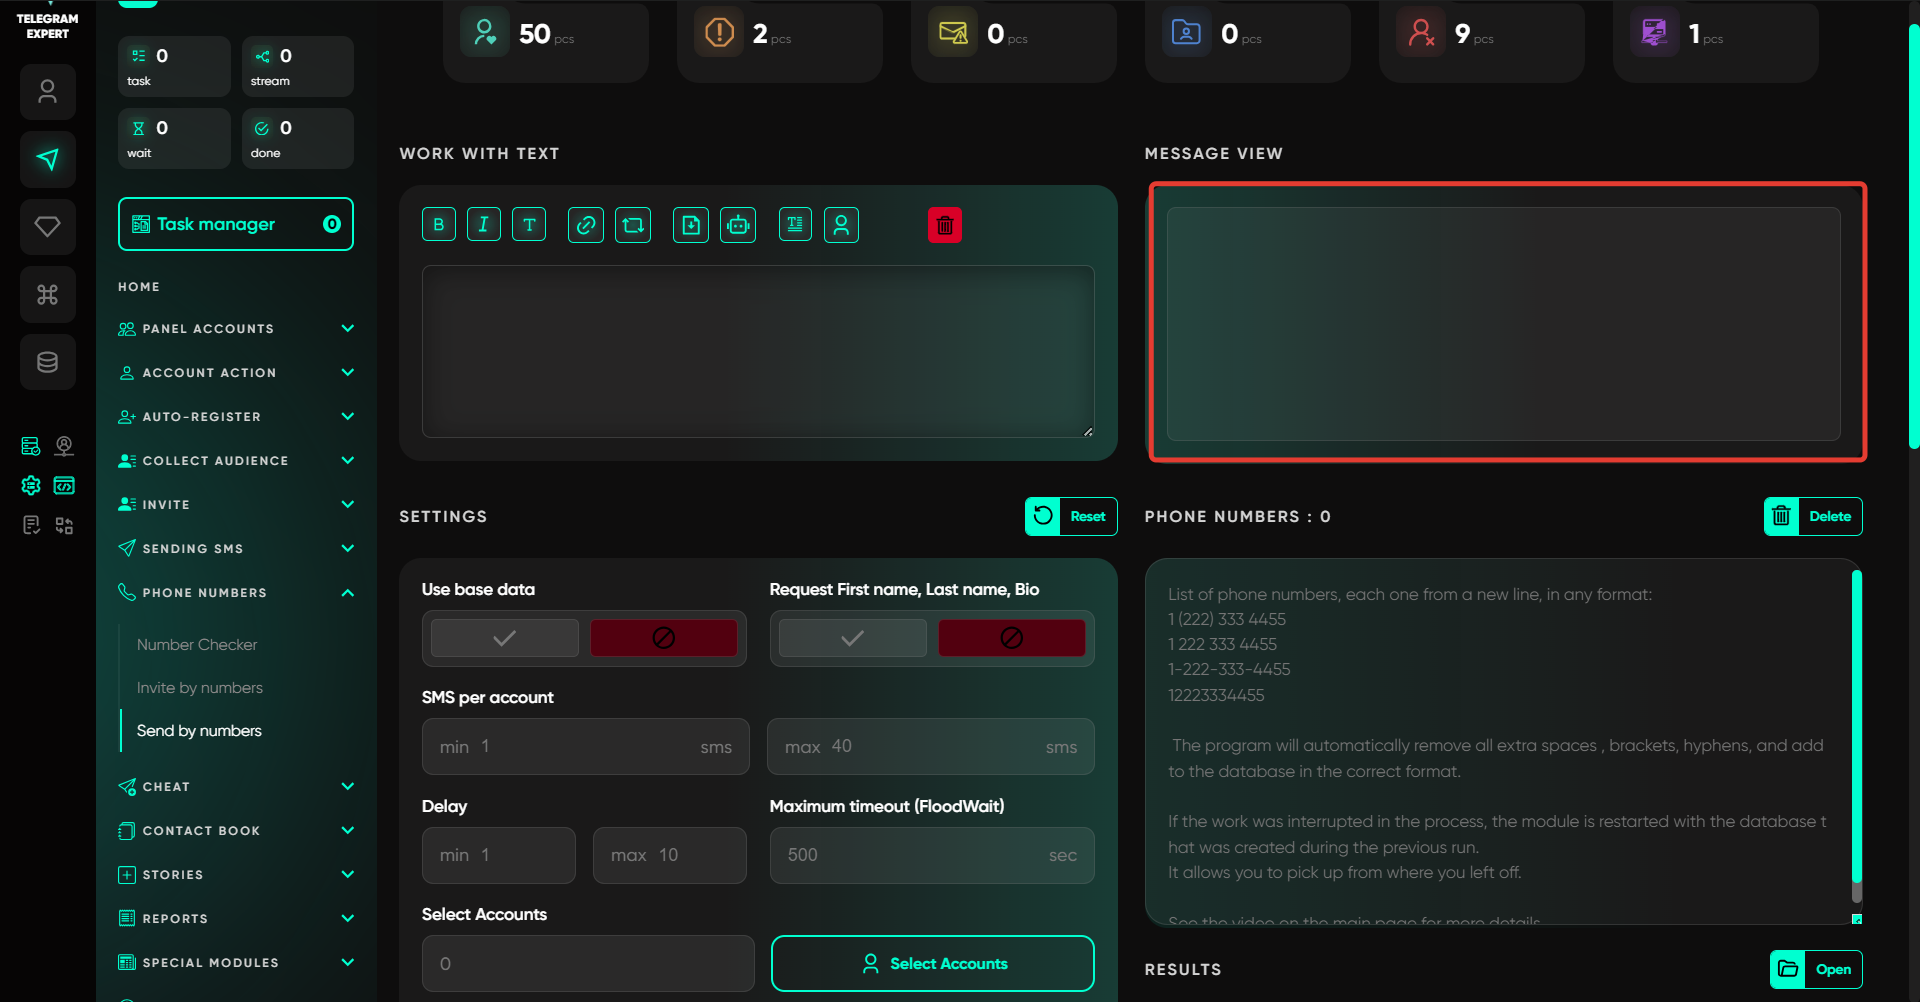The width and height of the screenshot is (1920, 1002).
Task: Disable Request First name, Last name, Bio
Action: point(1011,638)
